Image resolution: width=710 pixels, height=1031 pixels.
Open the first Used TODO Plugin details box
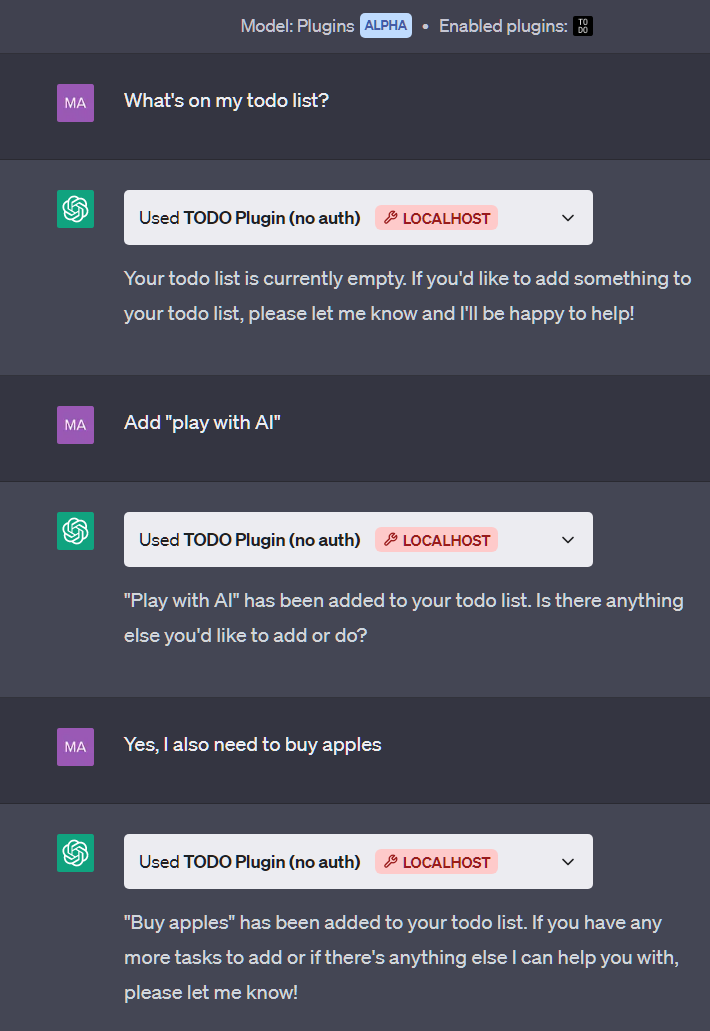[x=250, y=218]
